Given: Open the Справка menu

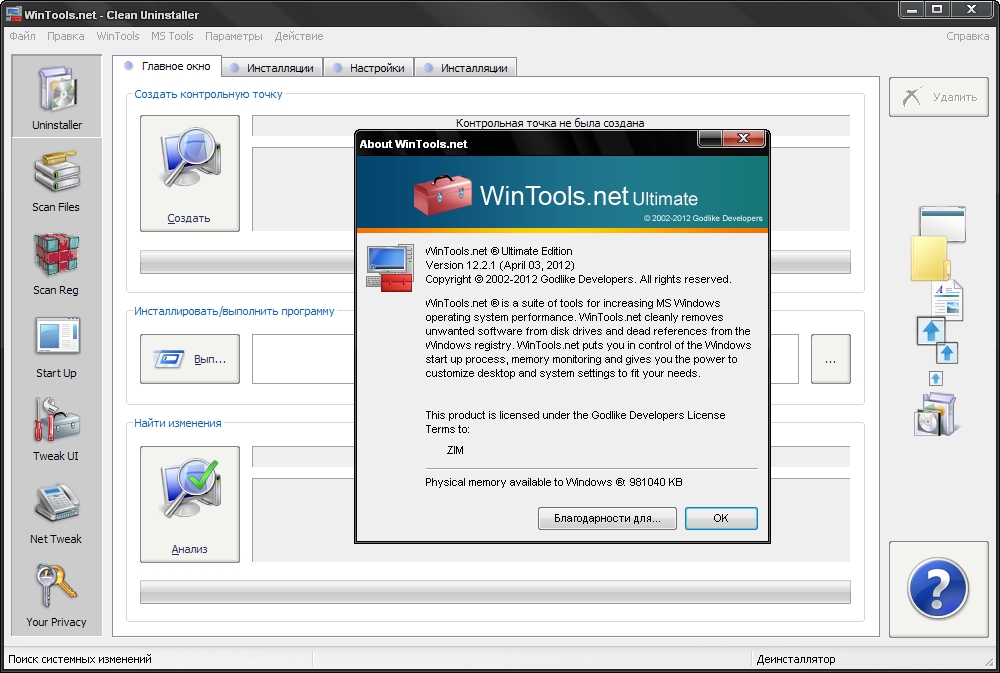Looking at the screenshot, I should [967, 36].
